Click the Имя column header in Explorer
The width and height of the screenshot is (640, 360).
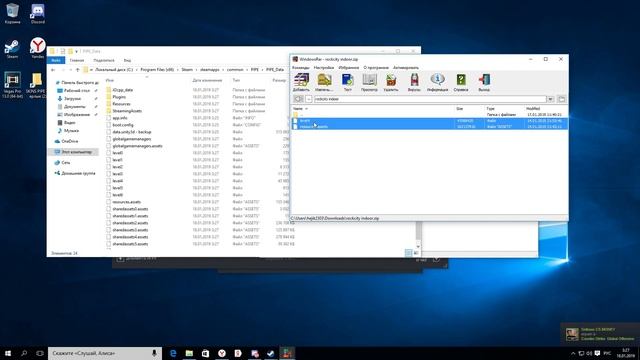(x=109, y=80)
